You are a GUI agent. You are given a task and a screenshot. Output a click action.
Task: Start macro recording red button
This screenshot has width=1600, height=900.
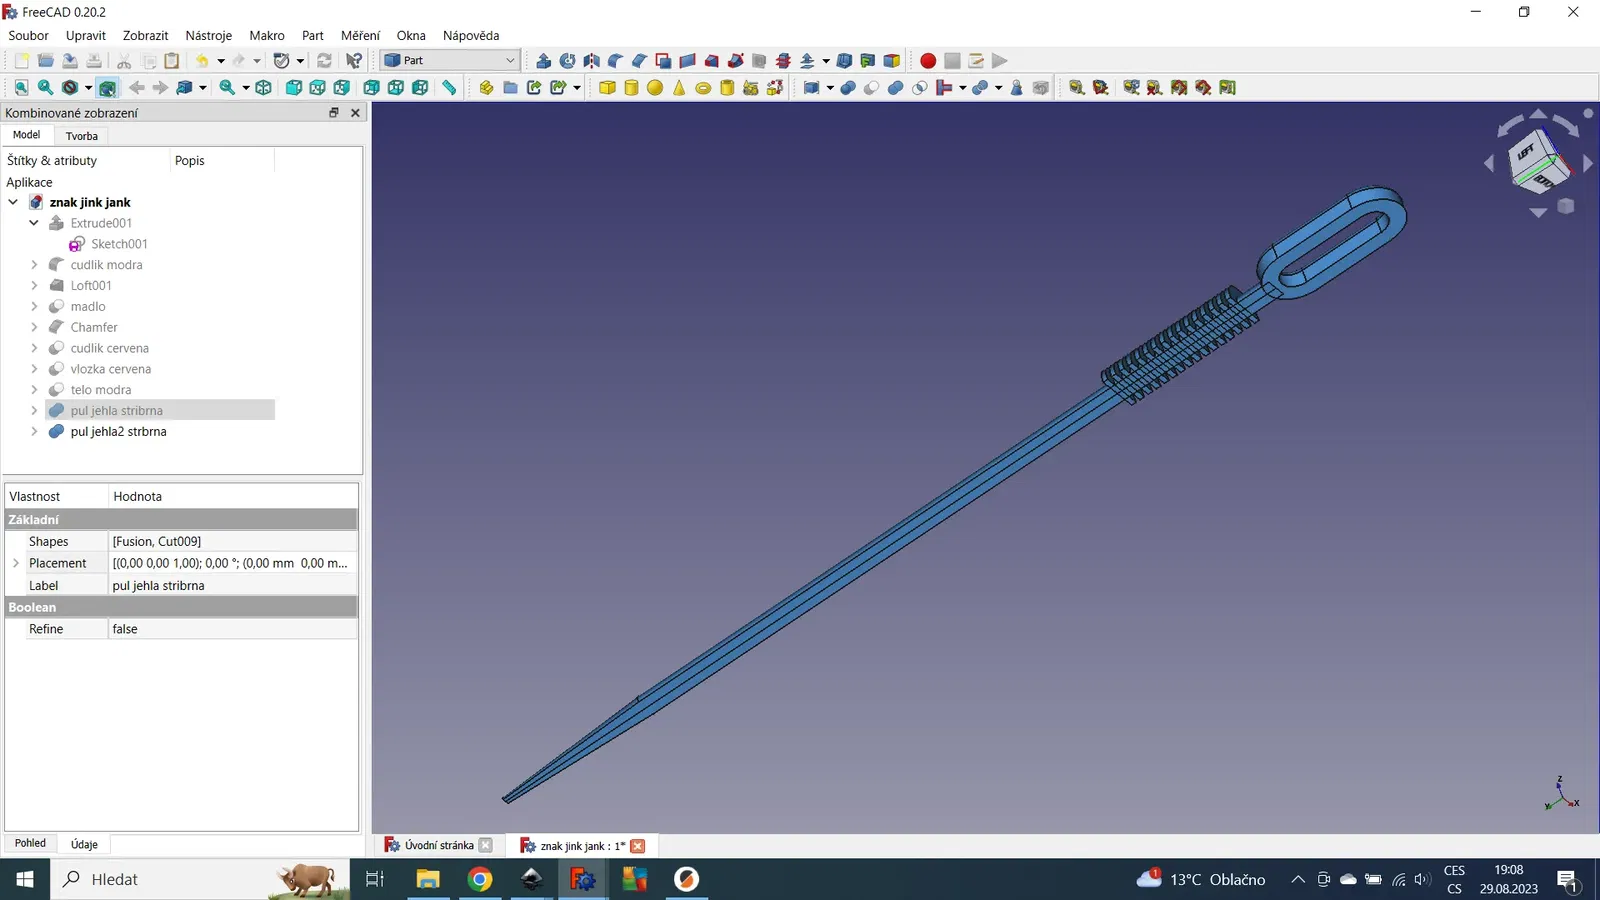(928, 61)
